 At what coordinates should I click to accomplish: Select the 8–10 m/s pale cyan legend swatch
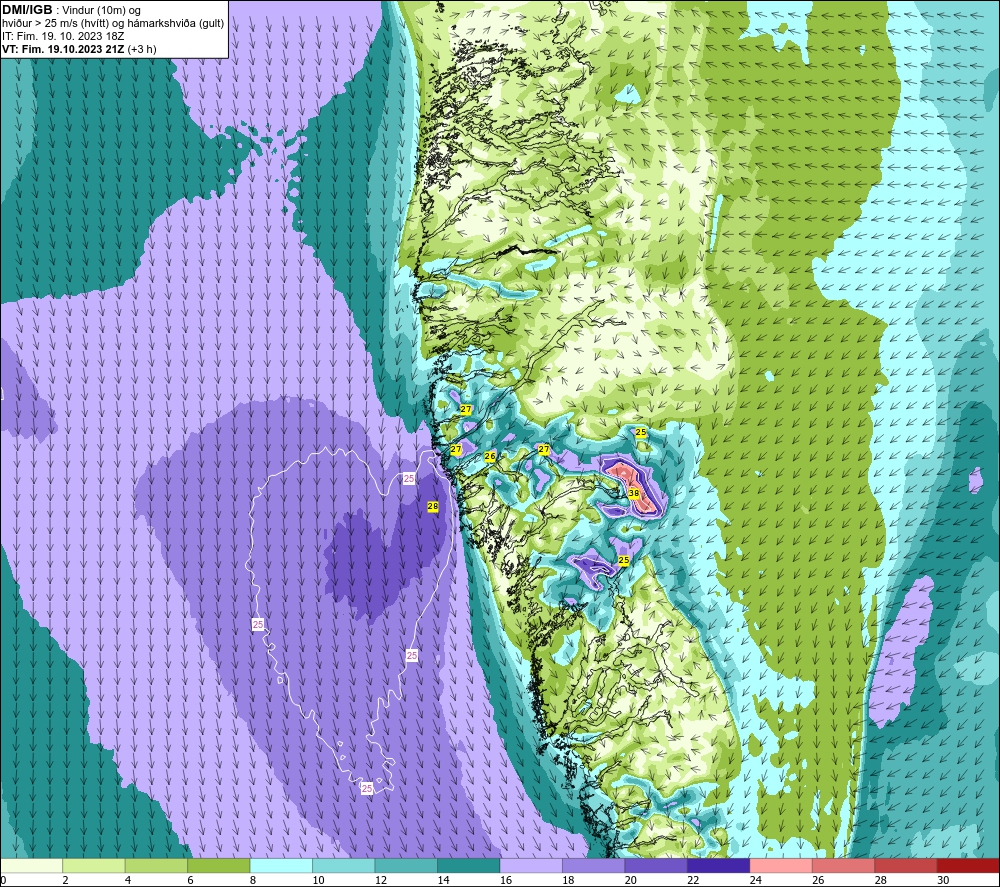pos(281,866)
